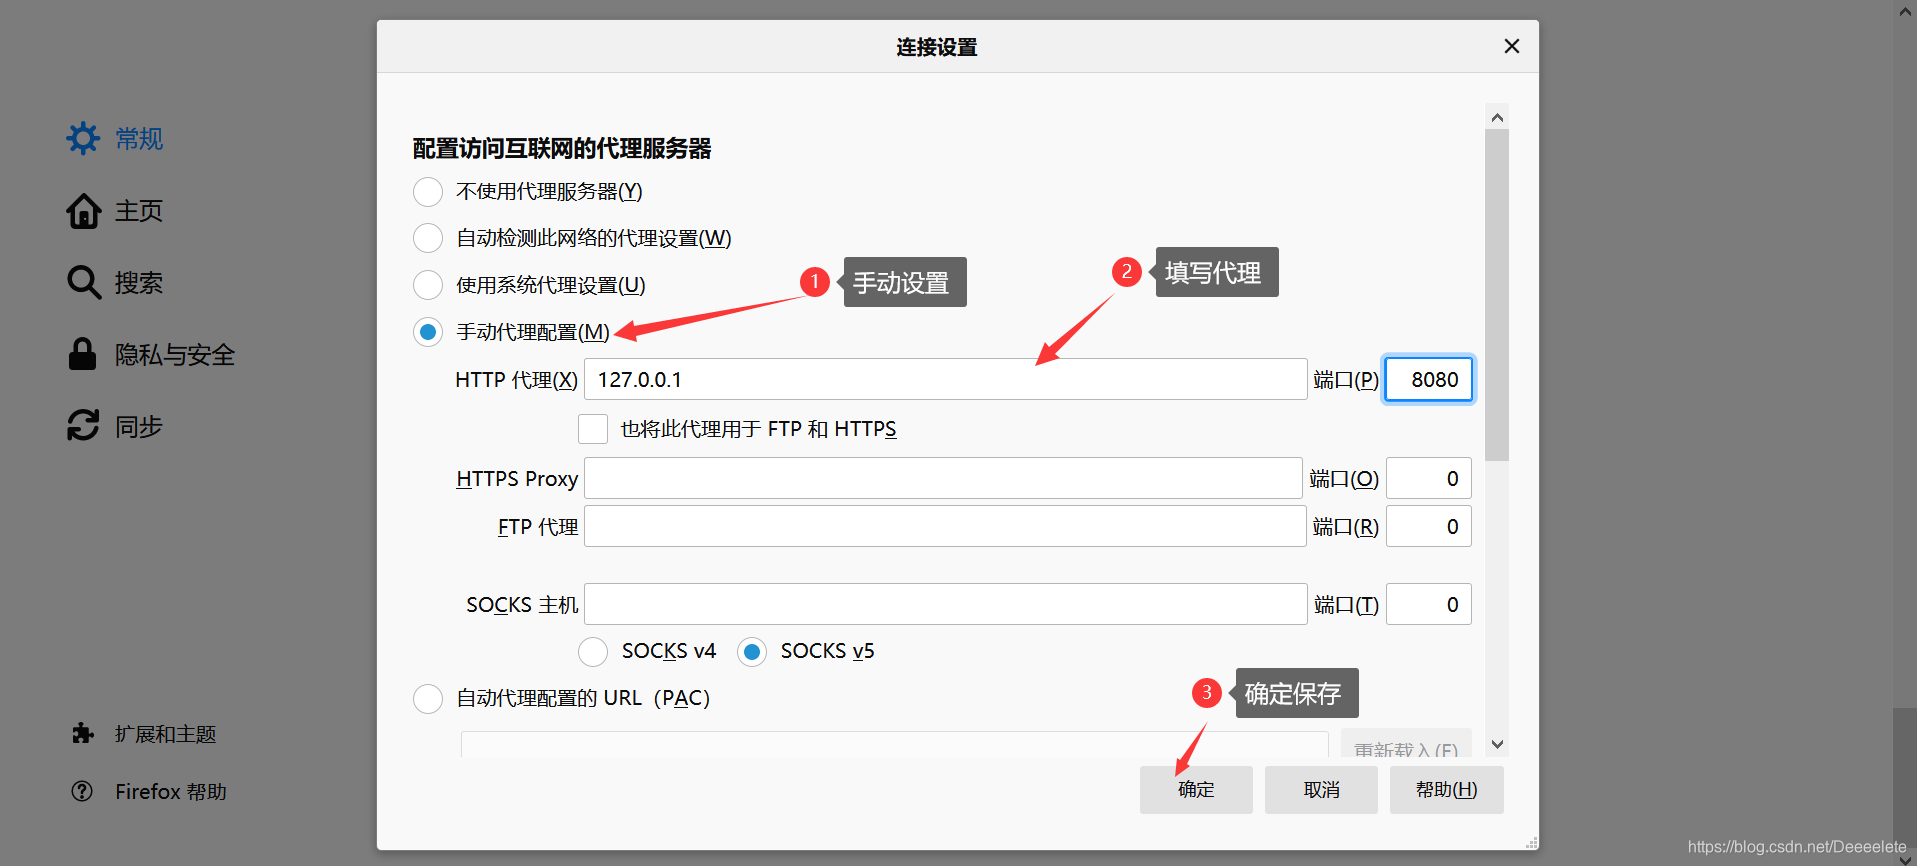Open dialog help with 帮助(H)
Screen dimensions: 1917x866
pos(1446,790)
